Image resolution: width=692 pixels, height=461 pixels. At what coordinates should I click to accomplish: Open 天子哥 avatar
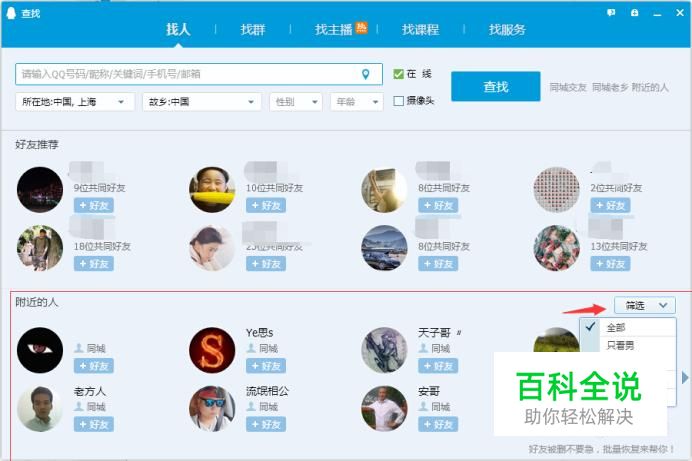(x=384, y=350)
